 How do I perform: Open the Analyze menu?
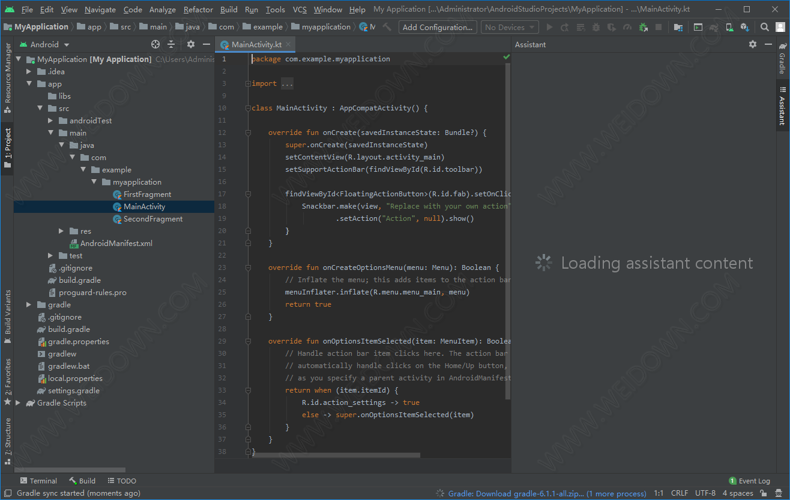162,10
